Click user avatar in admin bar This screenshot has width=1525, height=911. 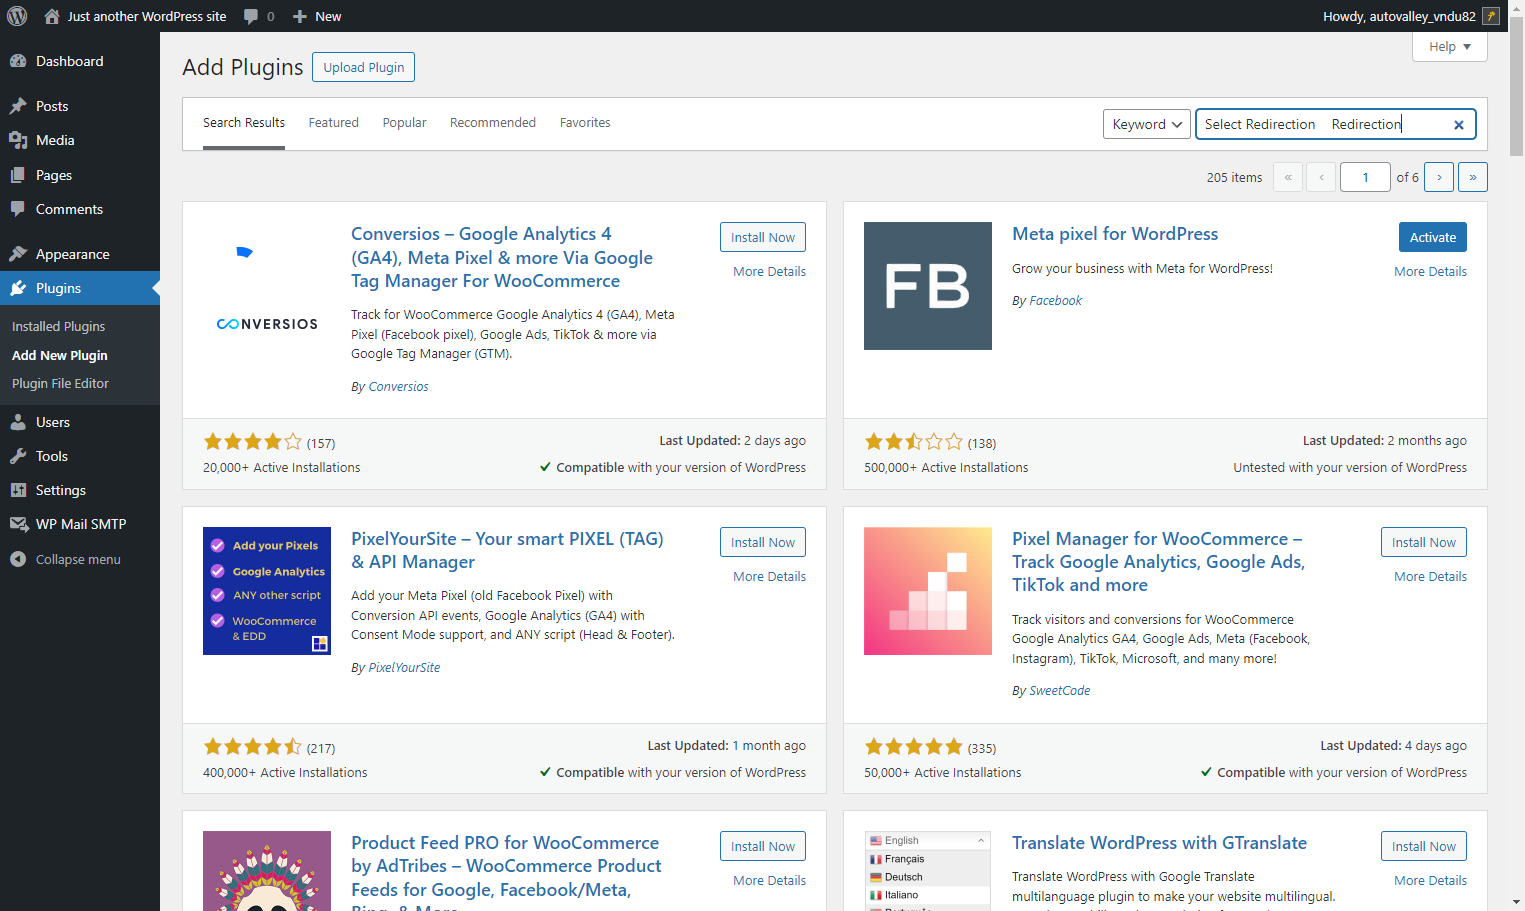[1491, 16]
